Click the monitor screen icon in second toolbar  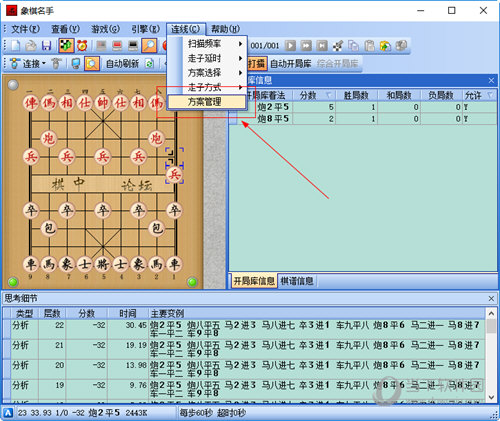pos(76,63)
